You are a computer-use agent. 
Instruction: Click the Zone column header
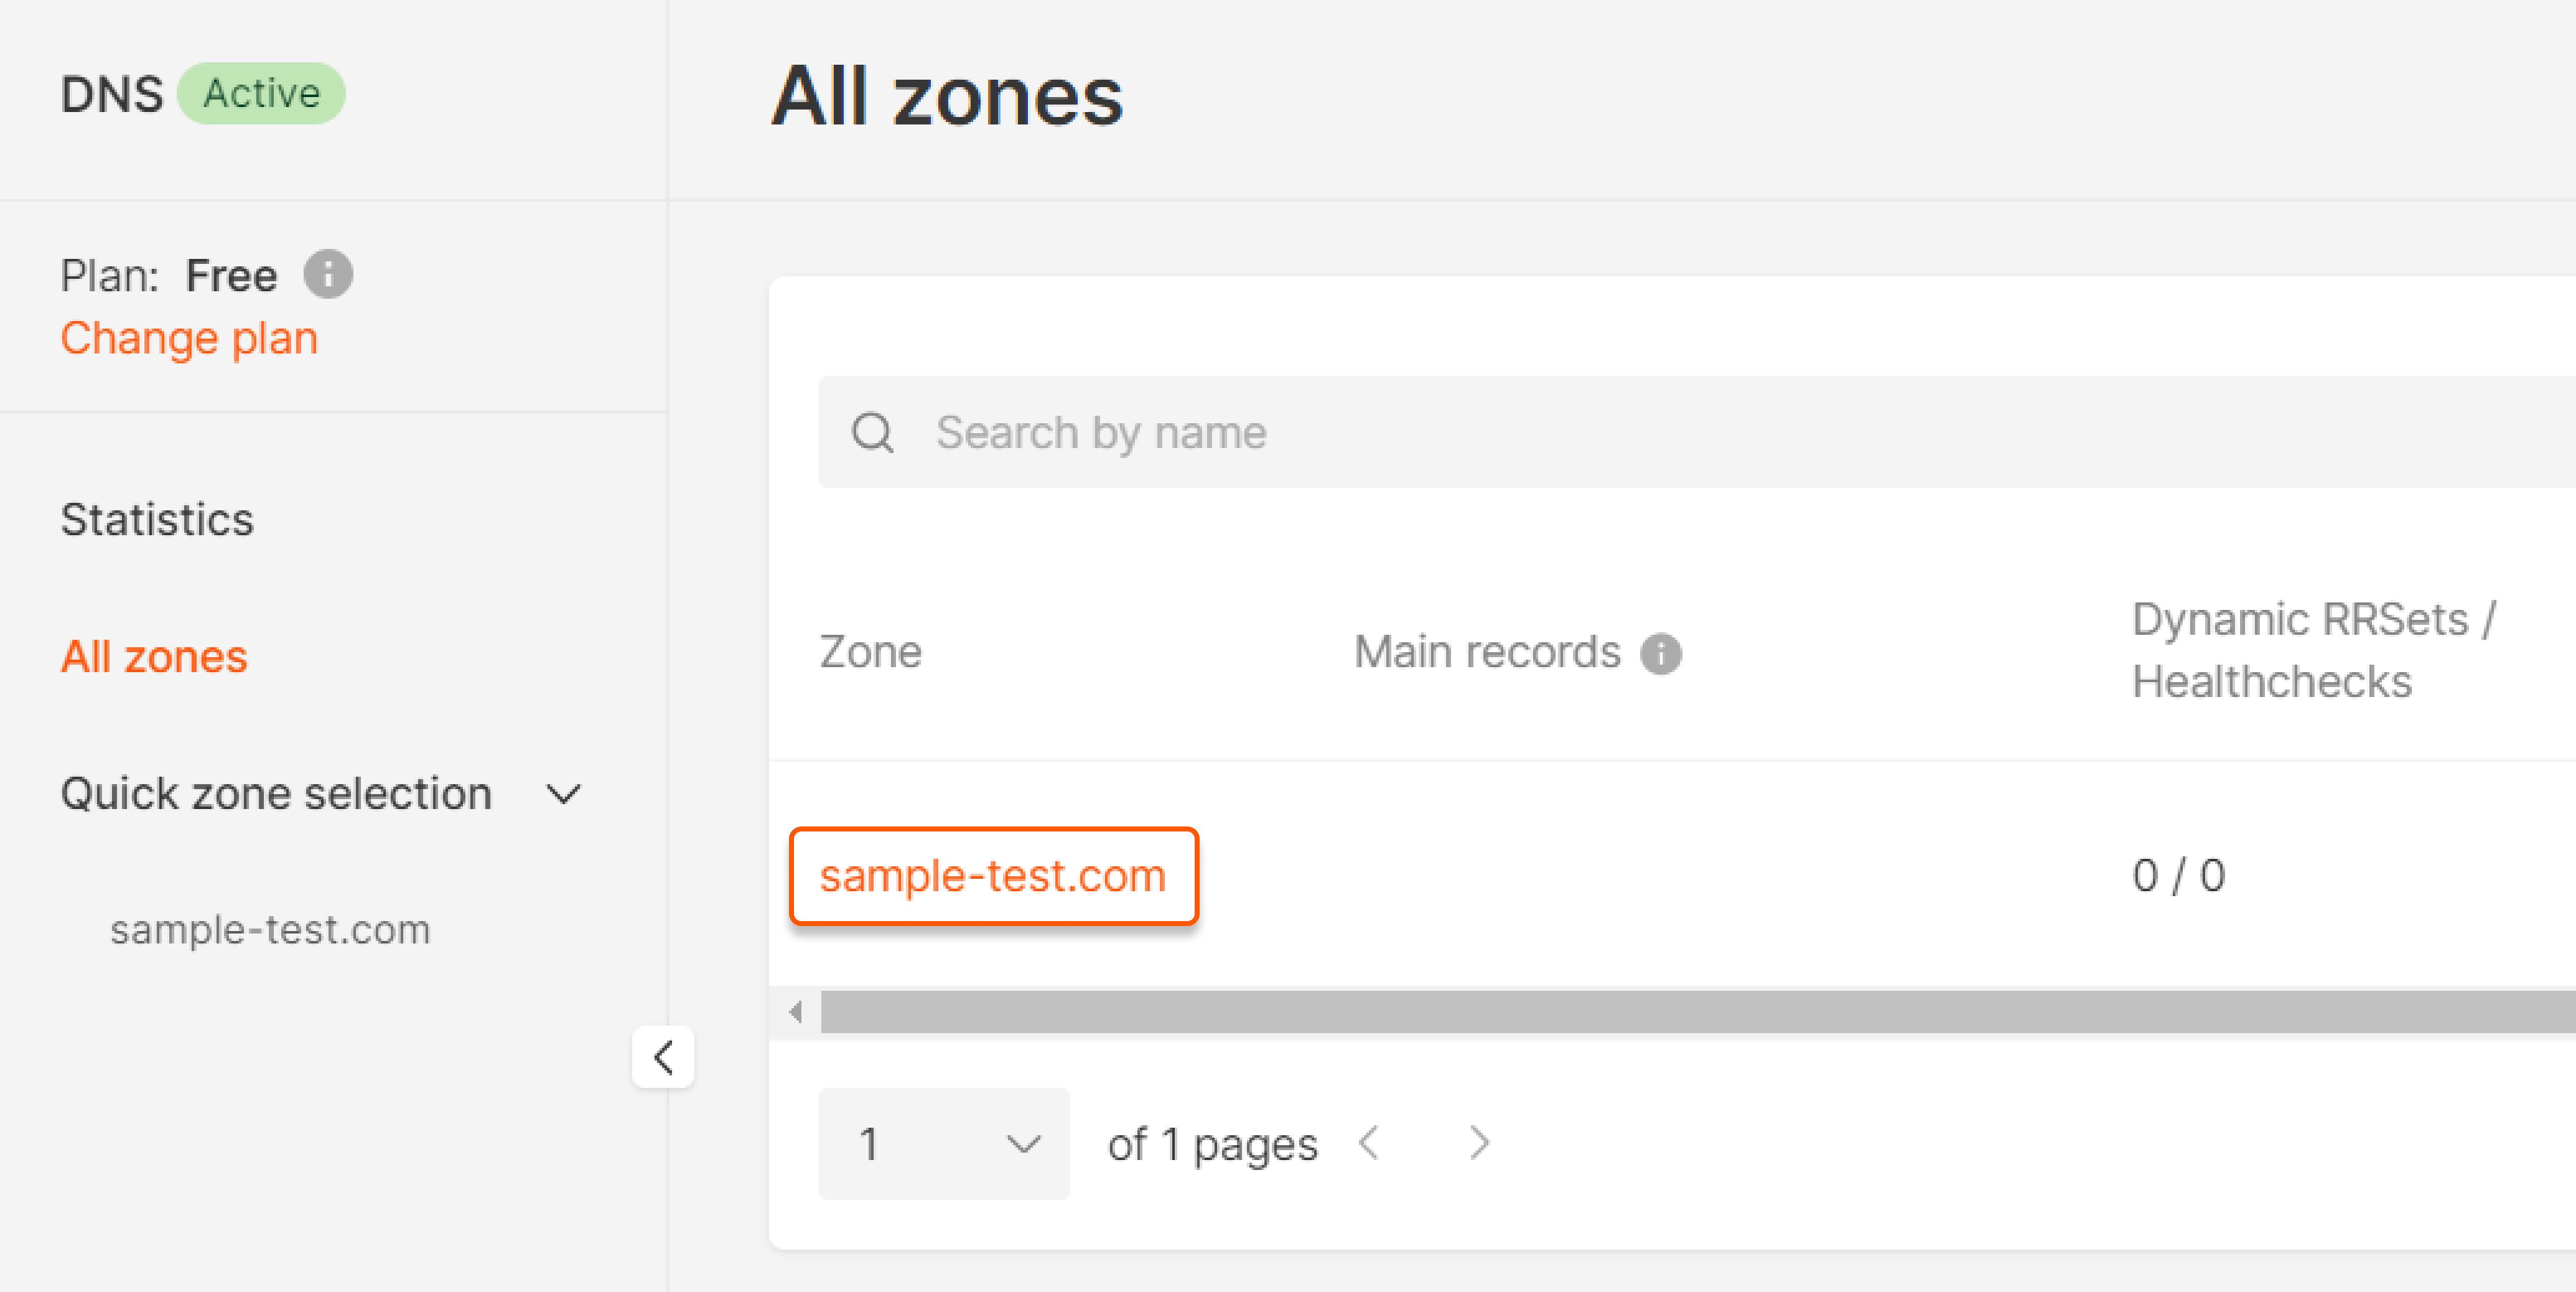coord(870,651)
